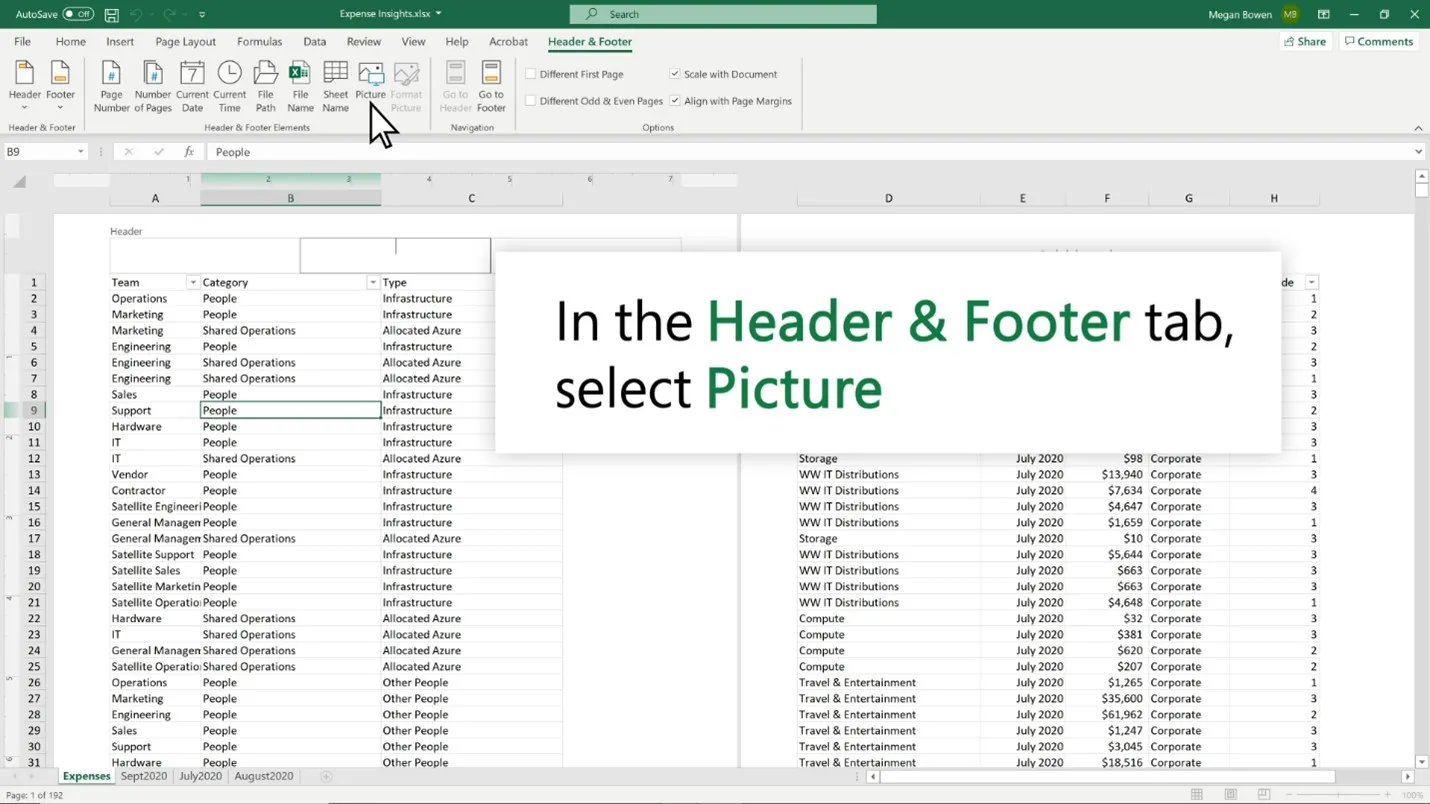Insert the Sheet Name element
Image resolution: width=1430 pixels, height=804 pixels.
(335, 84)
